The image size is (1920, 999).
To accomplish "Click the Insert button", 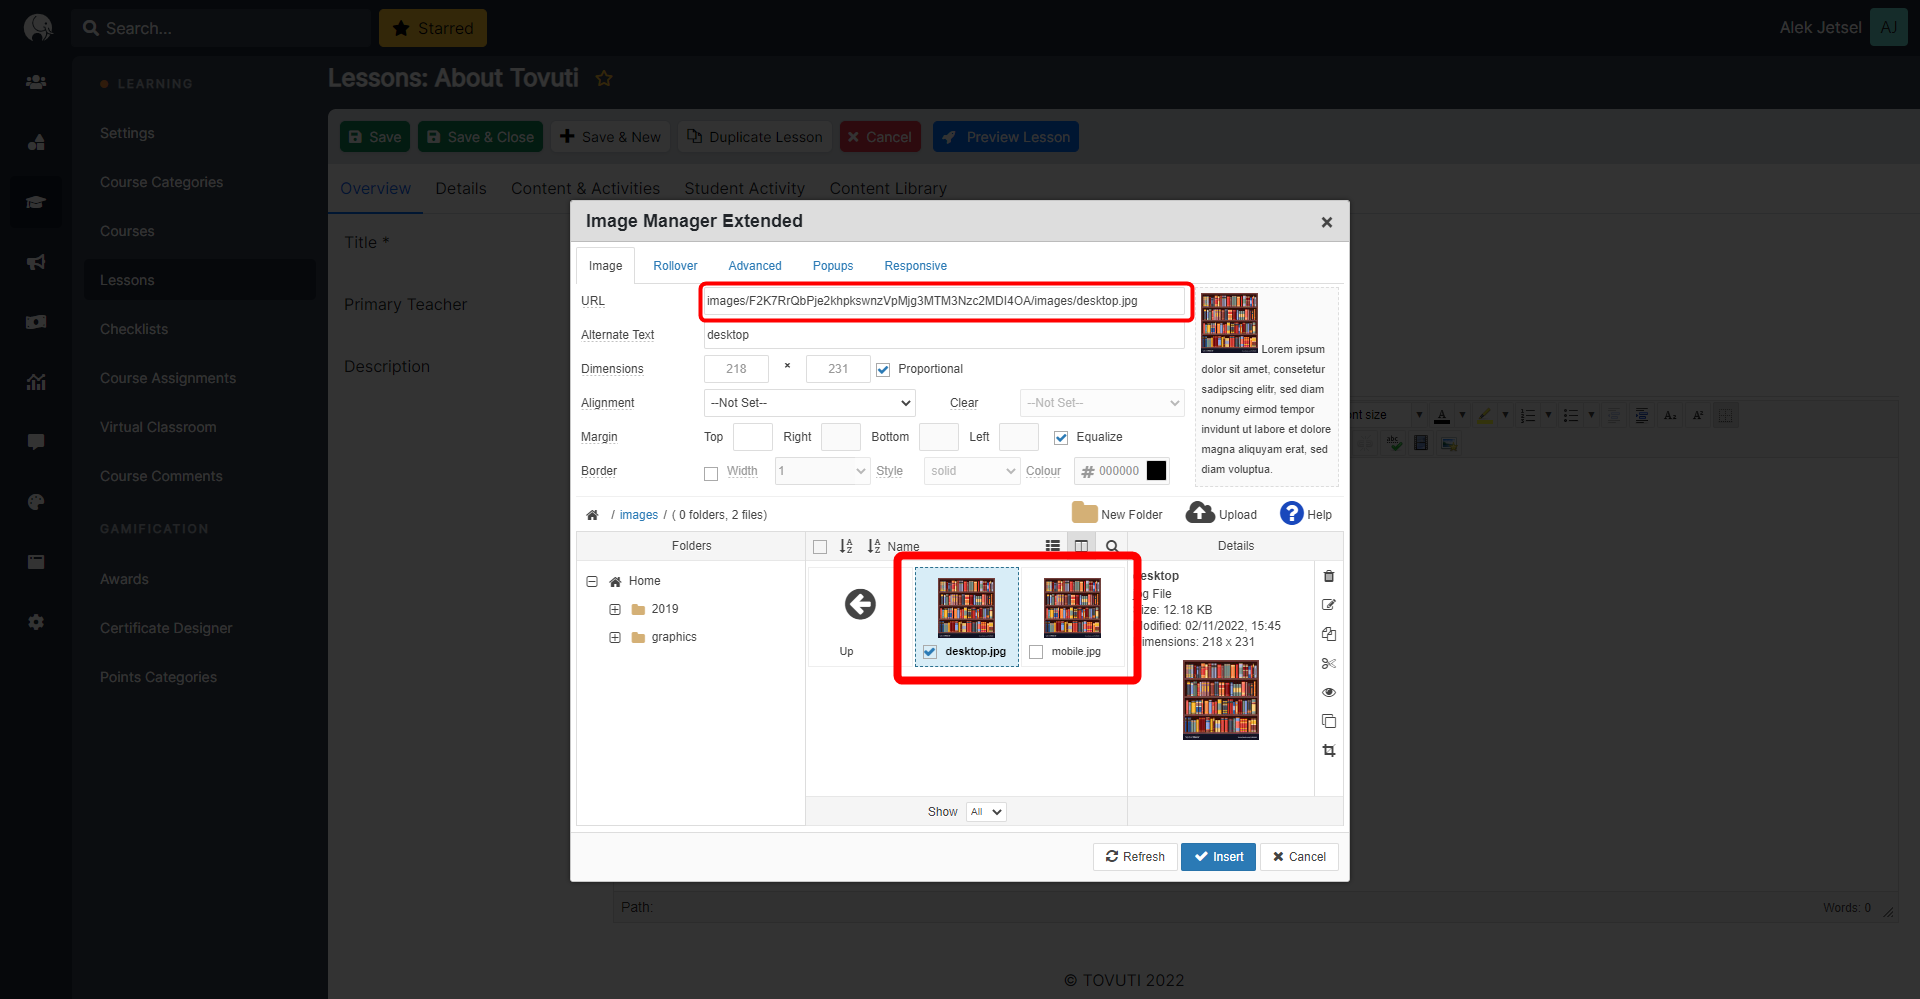I will [1218, 857].
